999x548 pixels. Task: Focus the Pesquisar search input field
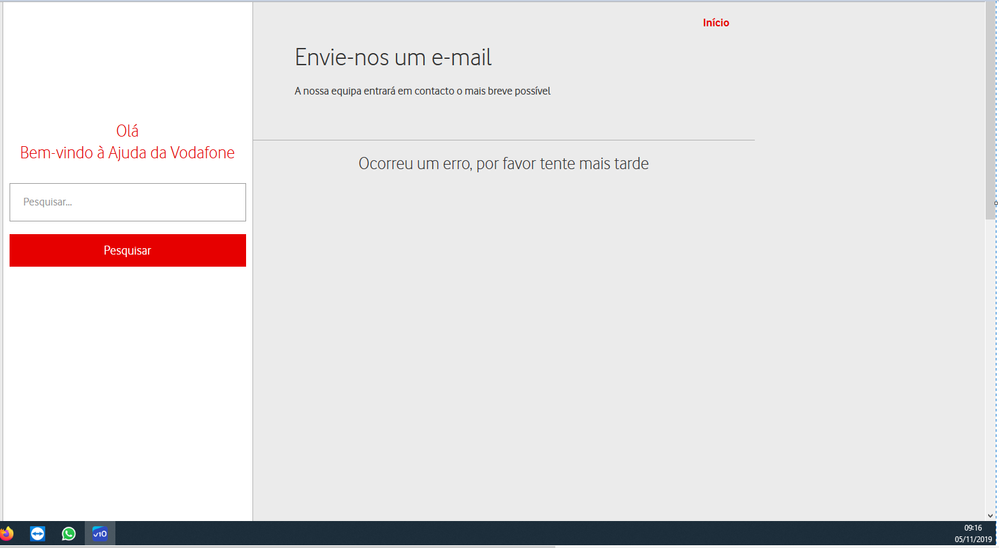coord(127,202)
